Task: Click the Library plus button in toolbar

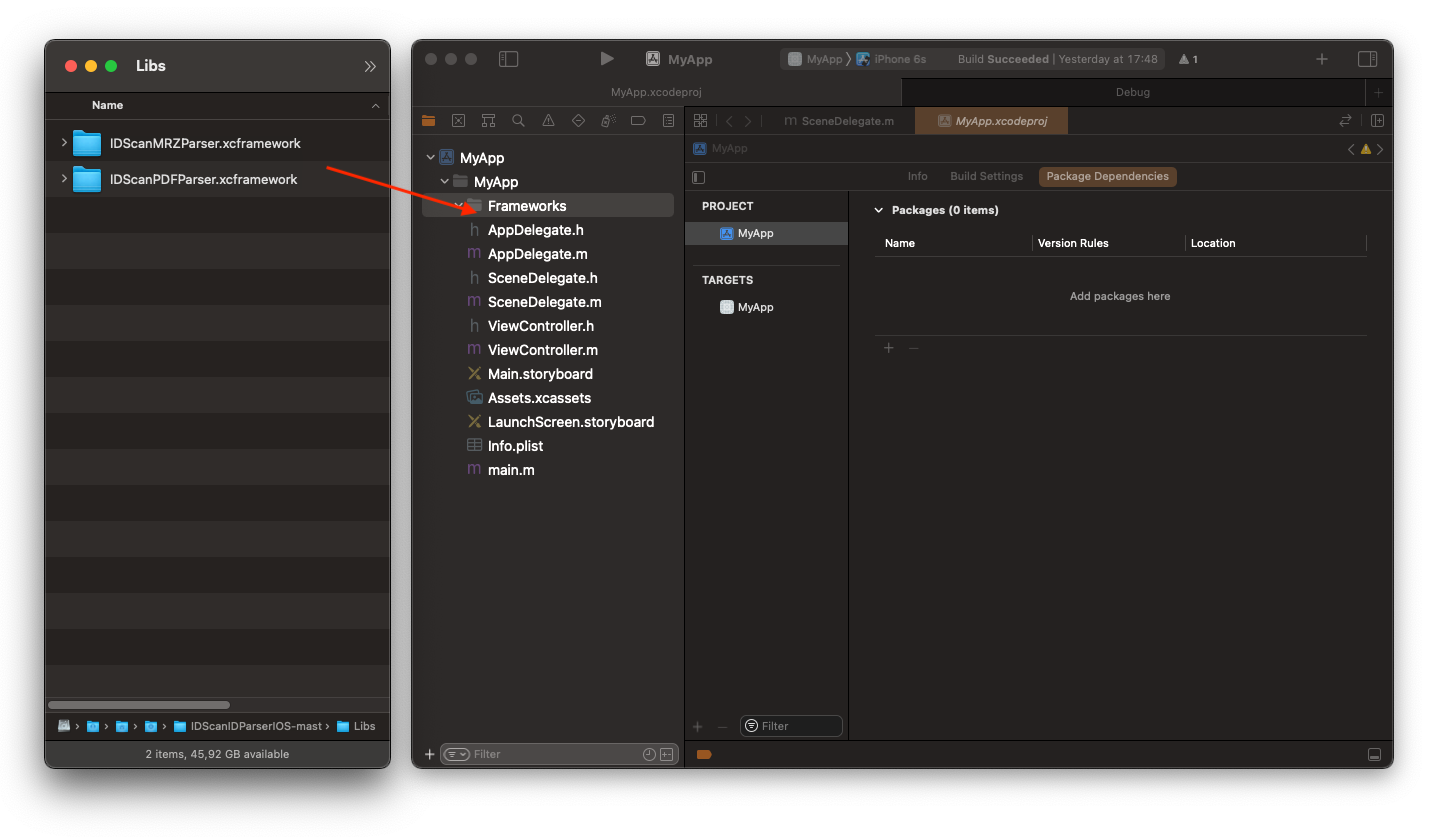Action: coord(1321,59)
